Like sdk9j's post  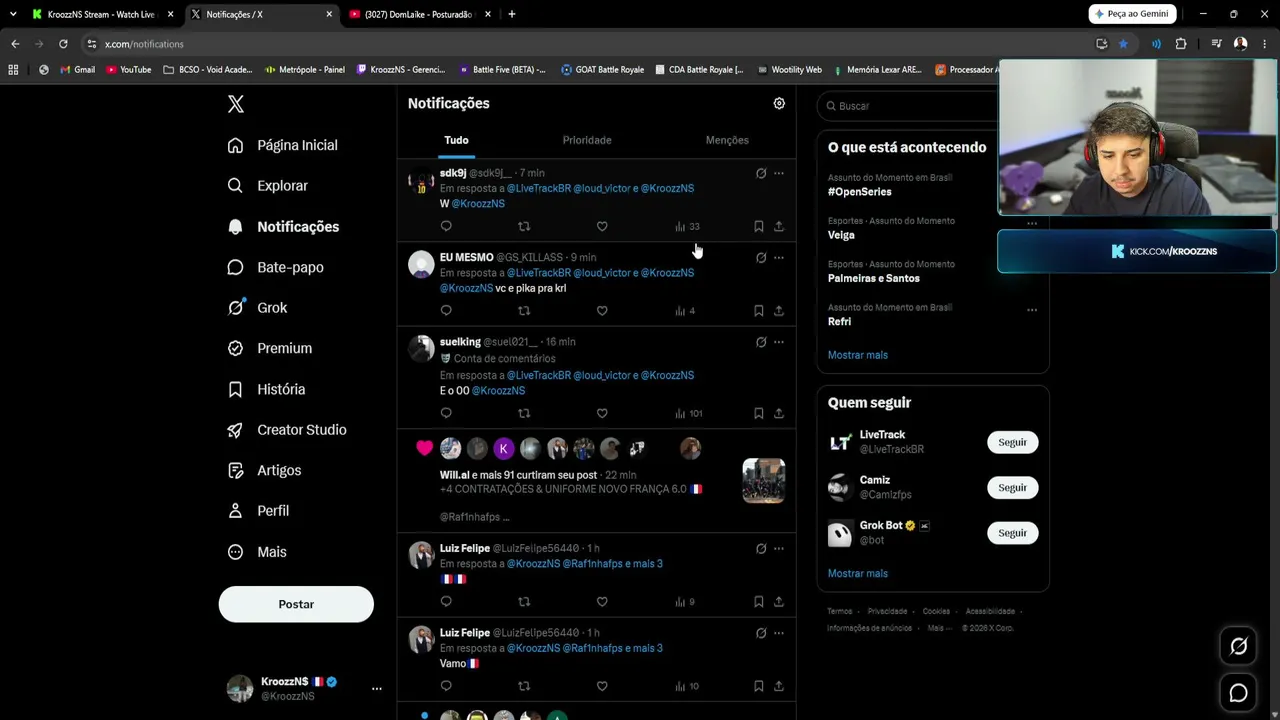602,226
